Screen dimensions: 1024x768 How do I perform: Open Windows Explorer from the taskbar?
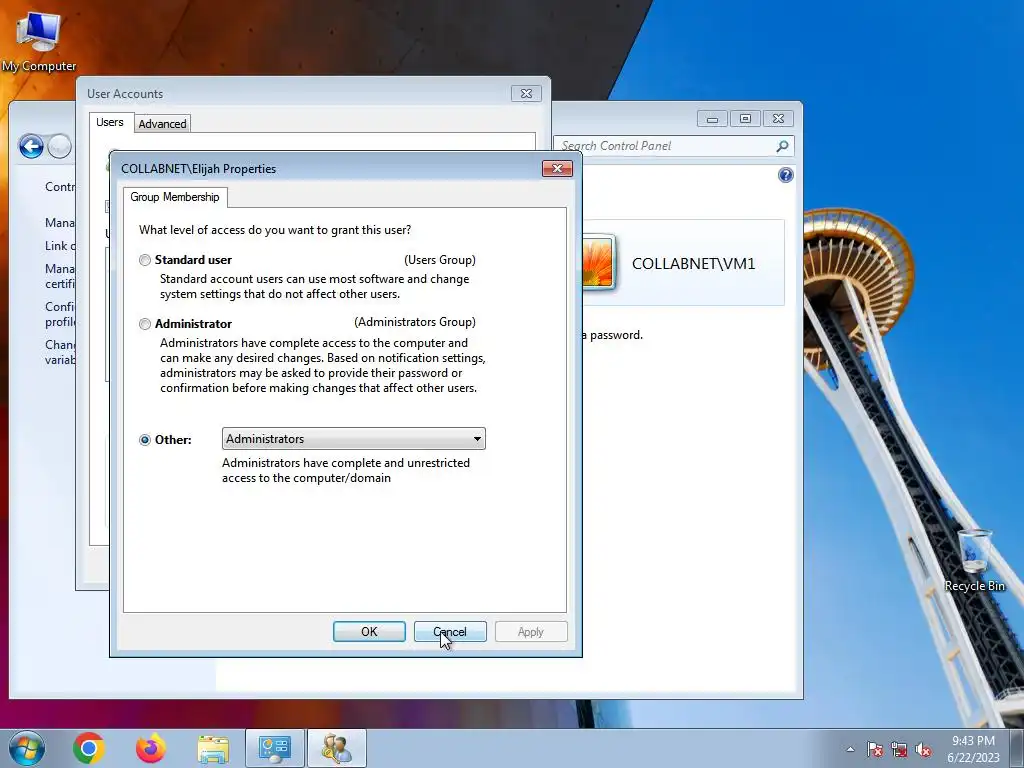click(213, 750)
